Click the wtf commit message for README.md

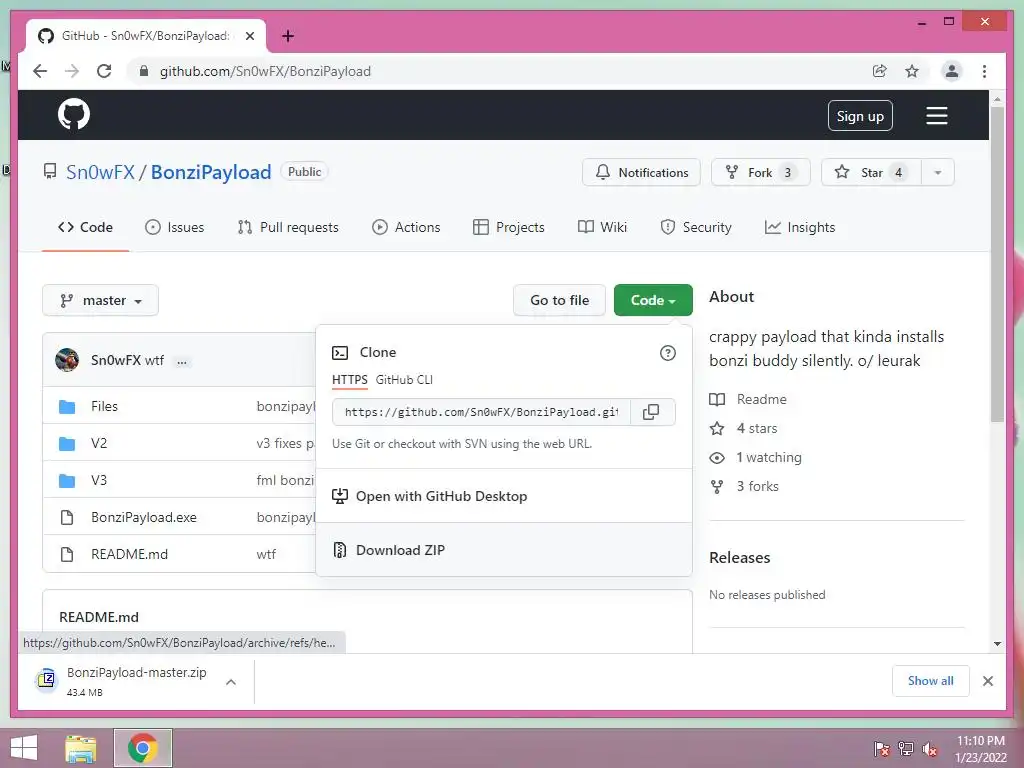(266, 554)
